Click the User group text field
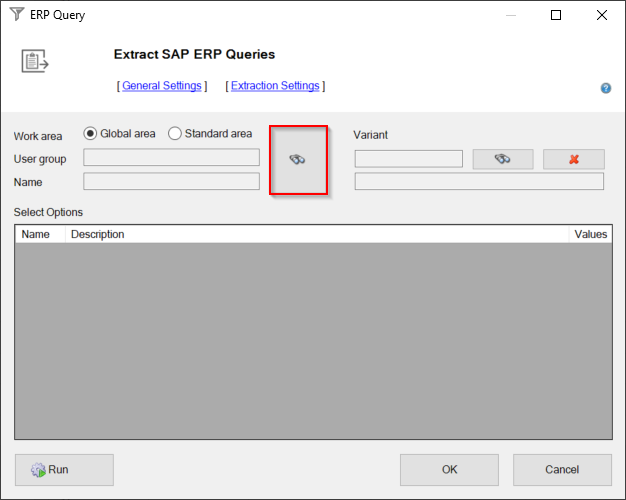Image resolution: width=626 pixels, height=500 pixels. point(171,158)
